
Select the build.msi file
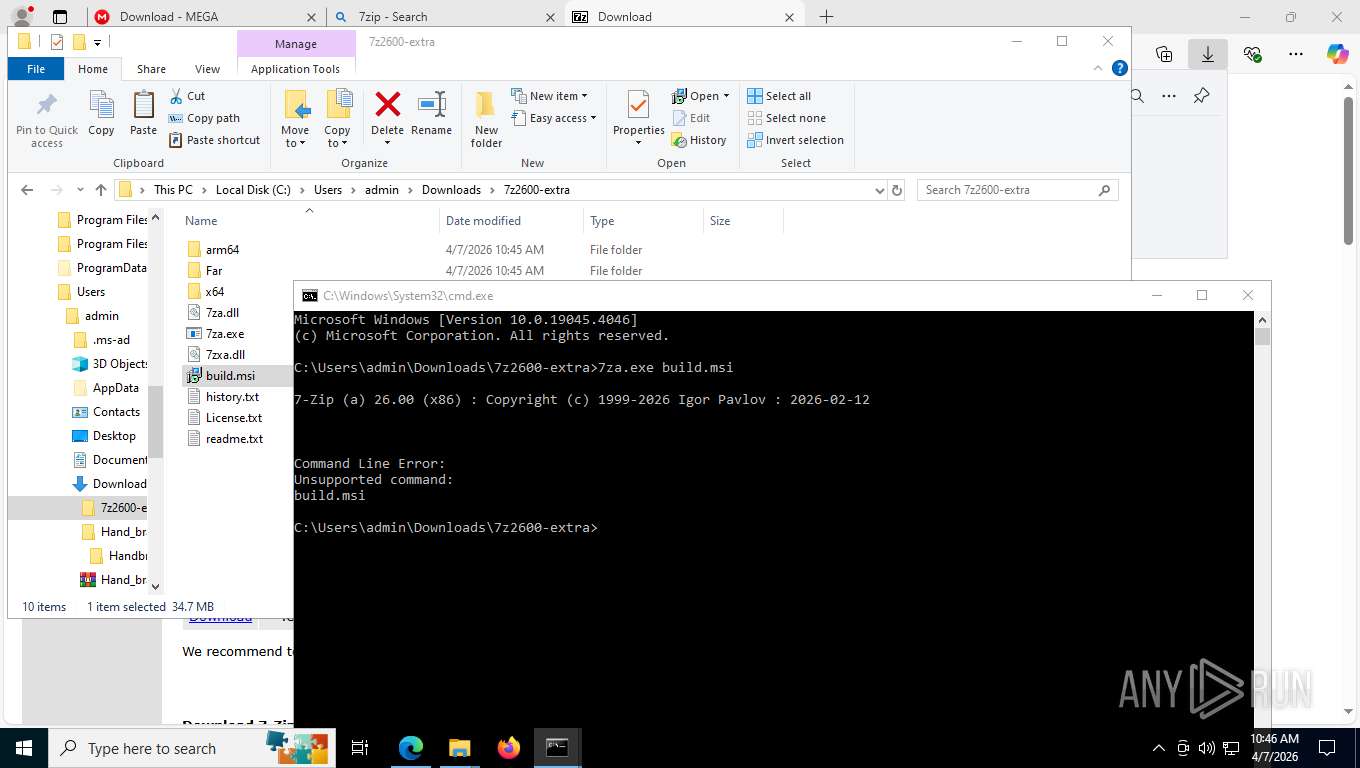(x=230, y=376)
